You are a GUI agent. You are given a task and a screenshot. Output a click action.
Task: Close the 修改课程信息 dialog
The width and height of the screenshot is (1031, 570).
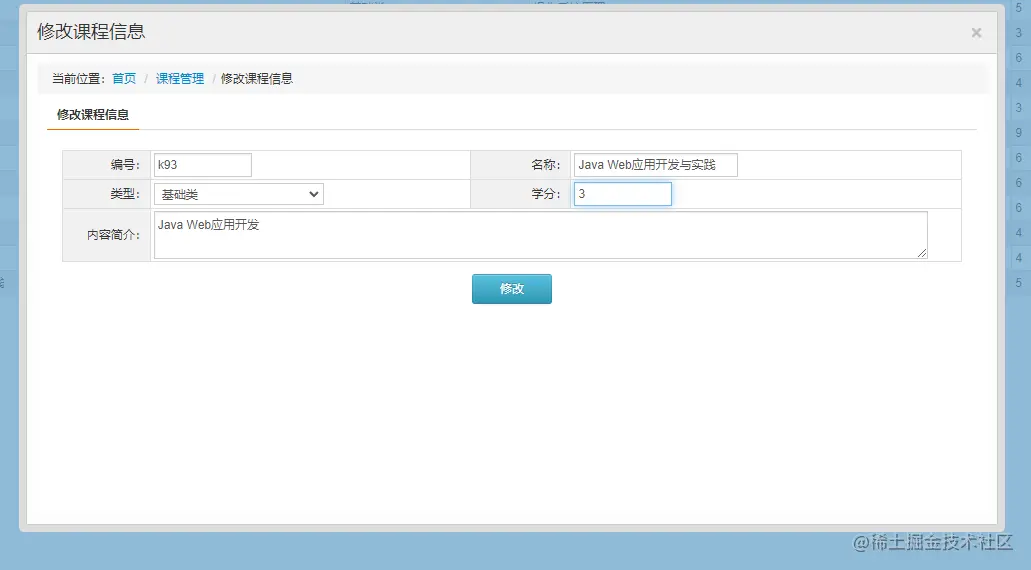[x=976, y=33]
